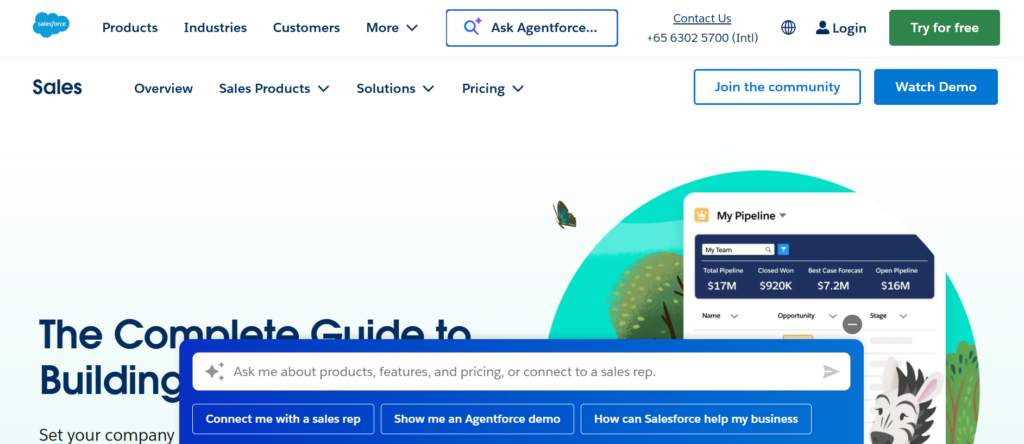Click the send arrow in chat box

tap(831, 372)
